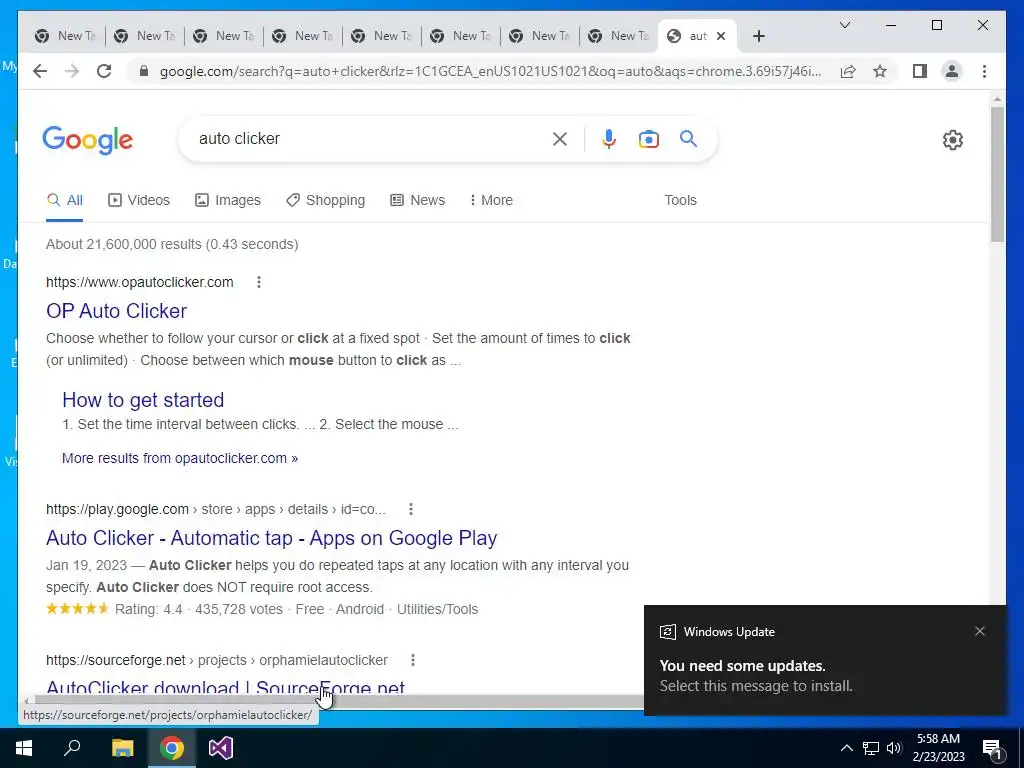Image resolution: width=1024 pixels, height=768 pixels.
Task: Click the Google logo
Action: [88, 140]
